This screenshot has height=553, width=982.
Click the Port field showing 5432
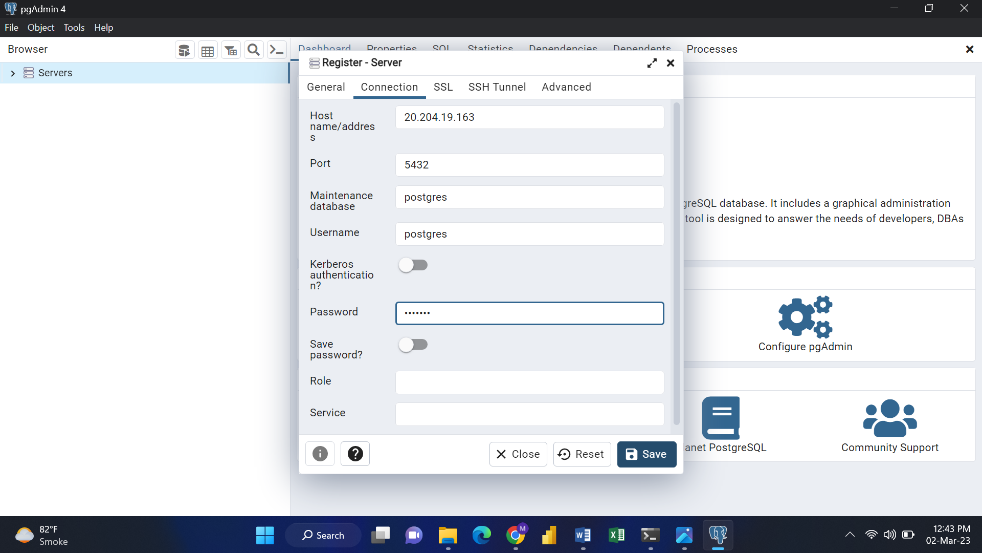530,165
